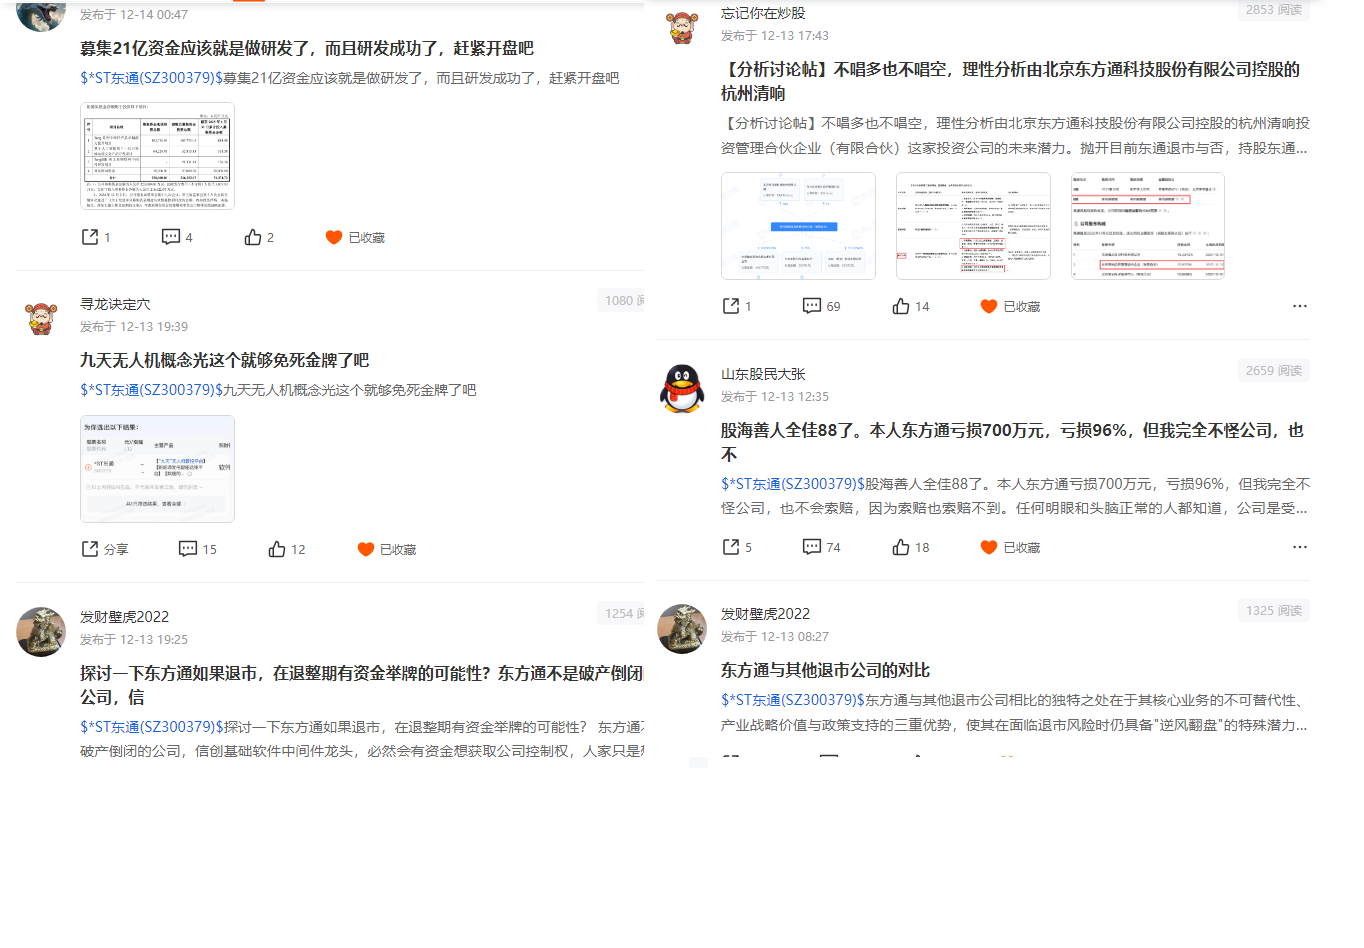Open post title 探讨一下东方通如果退市
The image size is (1364, 948).
click(362, 685)
